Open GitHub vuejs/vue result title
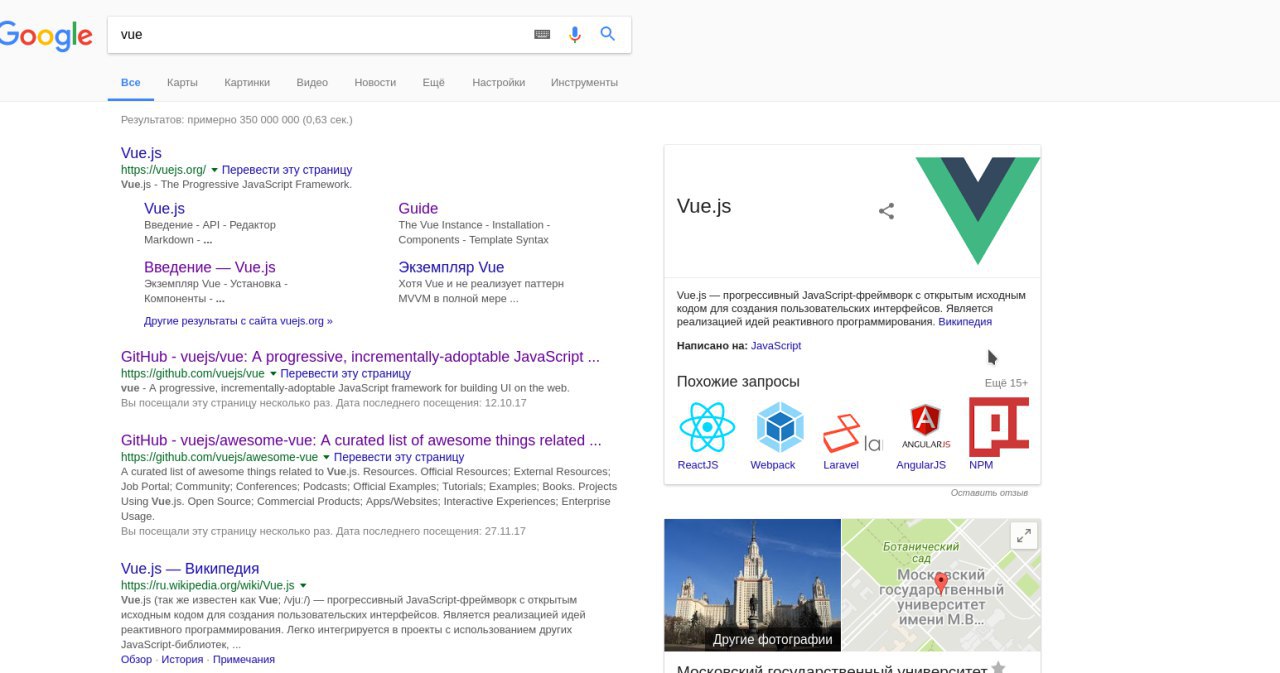The height and width of the screenshot is (673, 1280). point(360,356)
